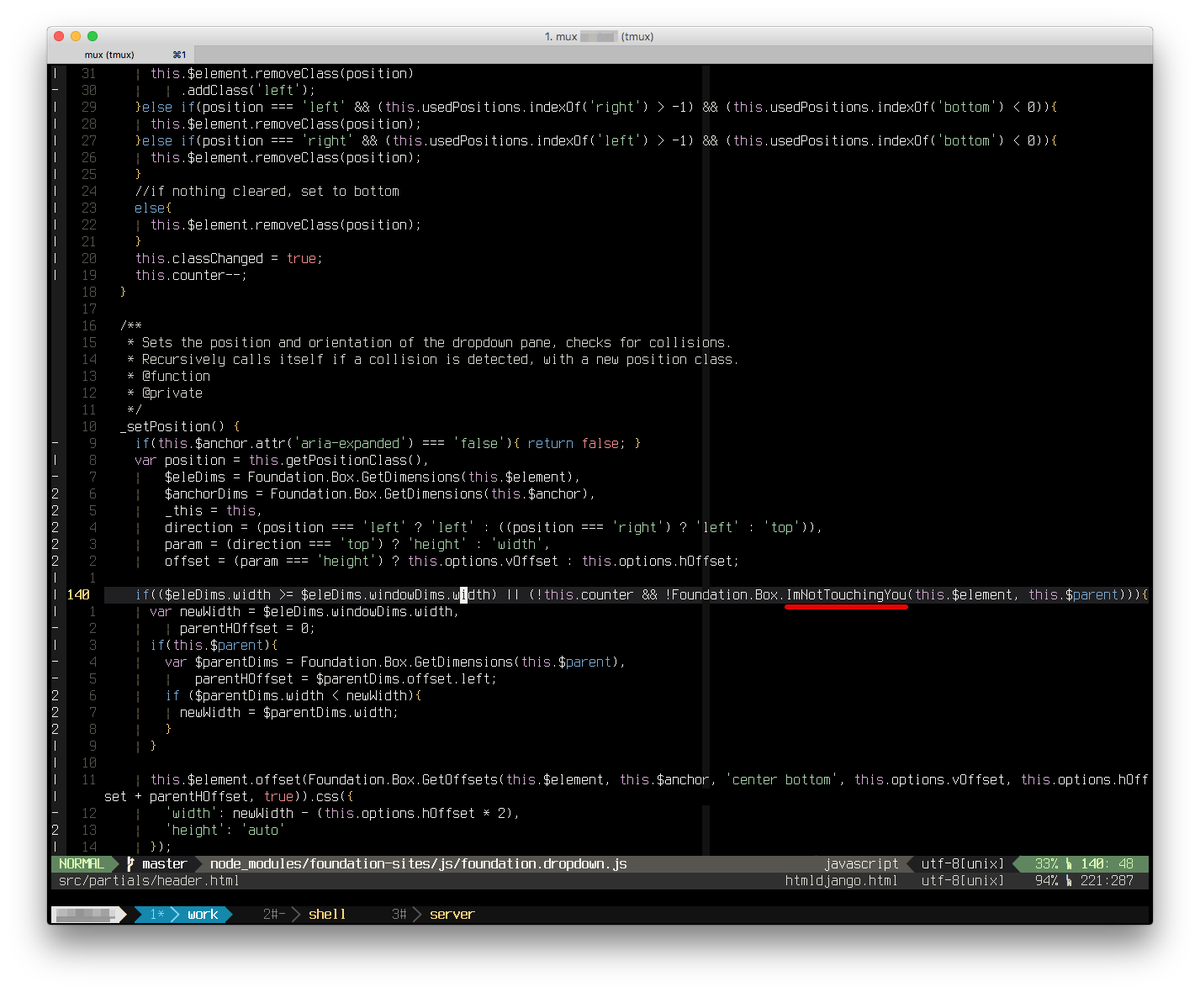Click file path 'foundation.dropdown.js' in statusline
Screen dimensions: 1200x992
point(546,863)
